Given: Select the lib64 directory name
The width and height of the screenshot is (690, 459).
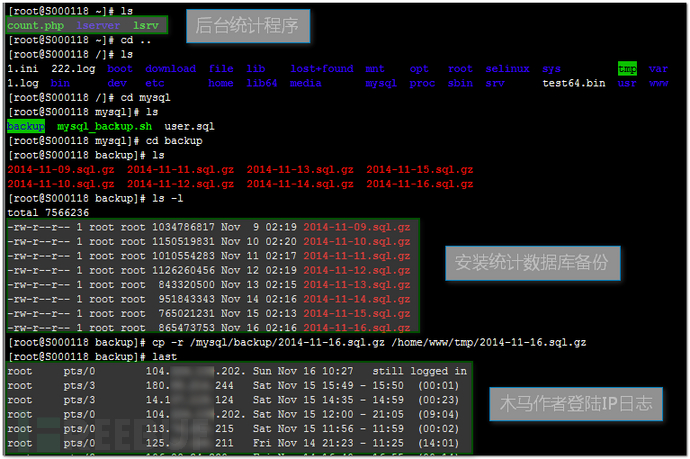Looking at the screenshot, I should coord(262,83).
